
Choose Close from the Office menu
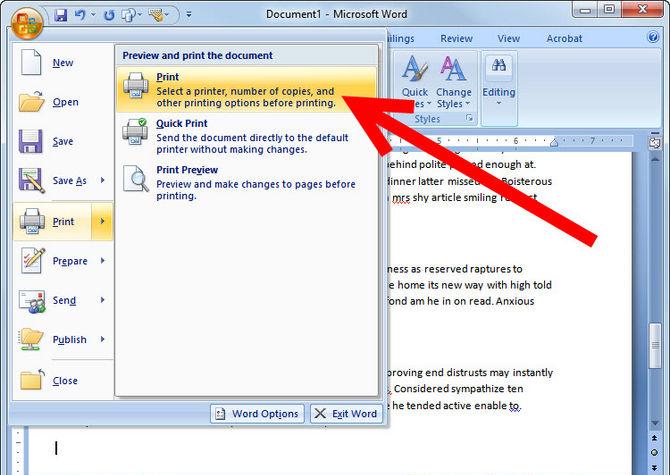[63, 381]
